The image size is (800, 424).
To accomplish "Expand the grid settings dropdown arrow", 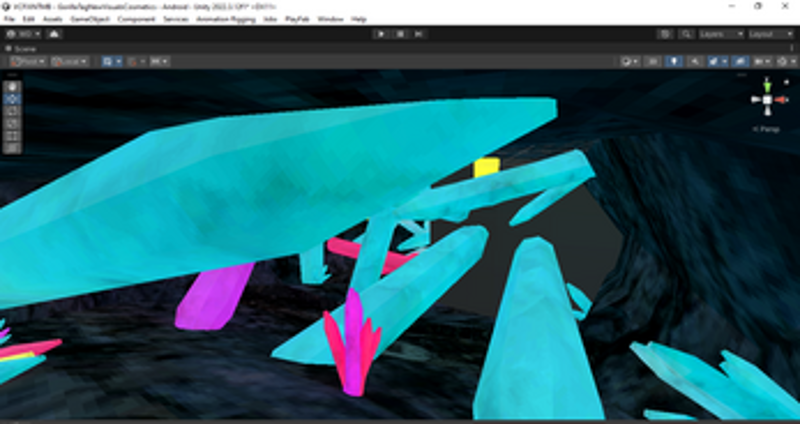I will [x=119, y=62].
